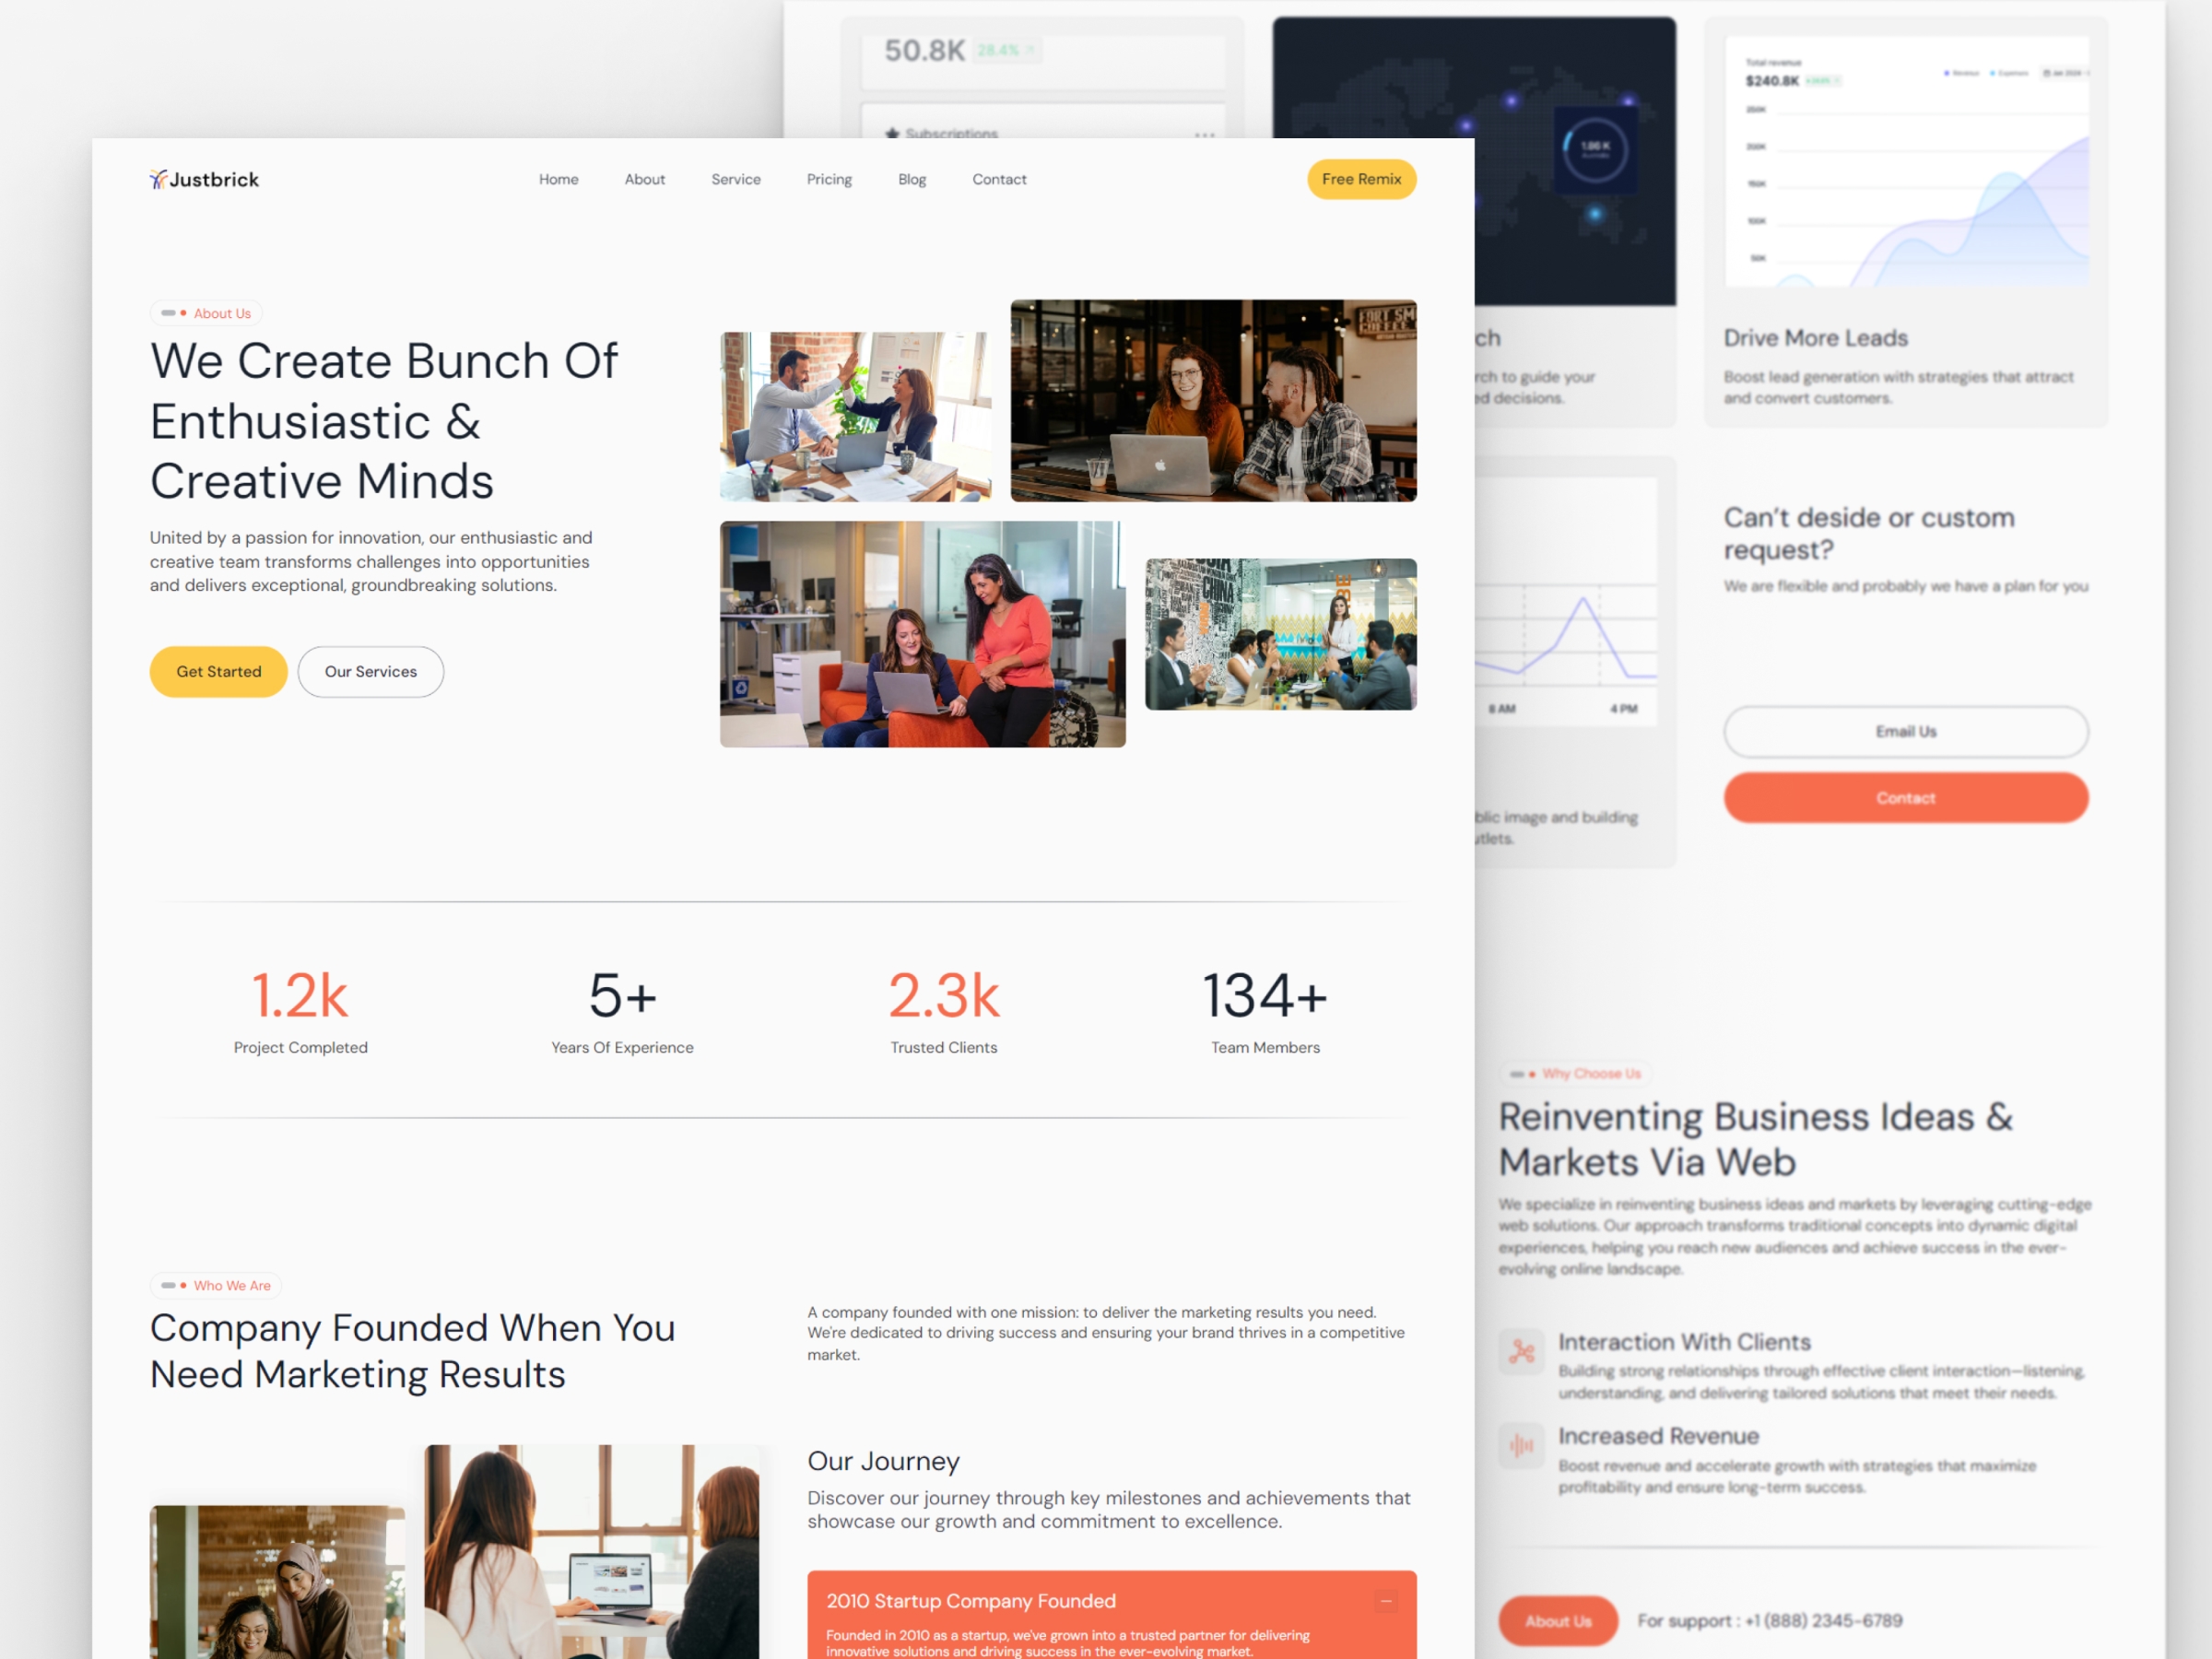Screen dimensions: 2212x1659
Task: Click the Email Us button
Action: [1904, 732]
